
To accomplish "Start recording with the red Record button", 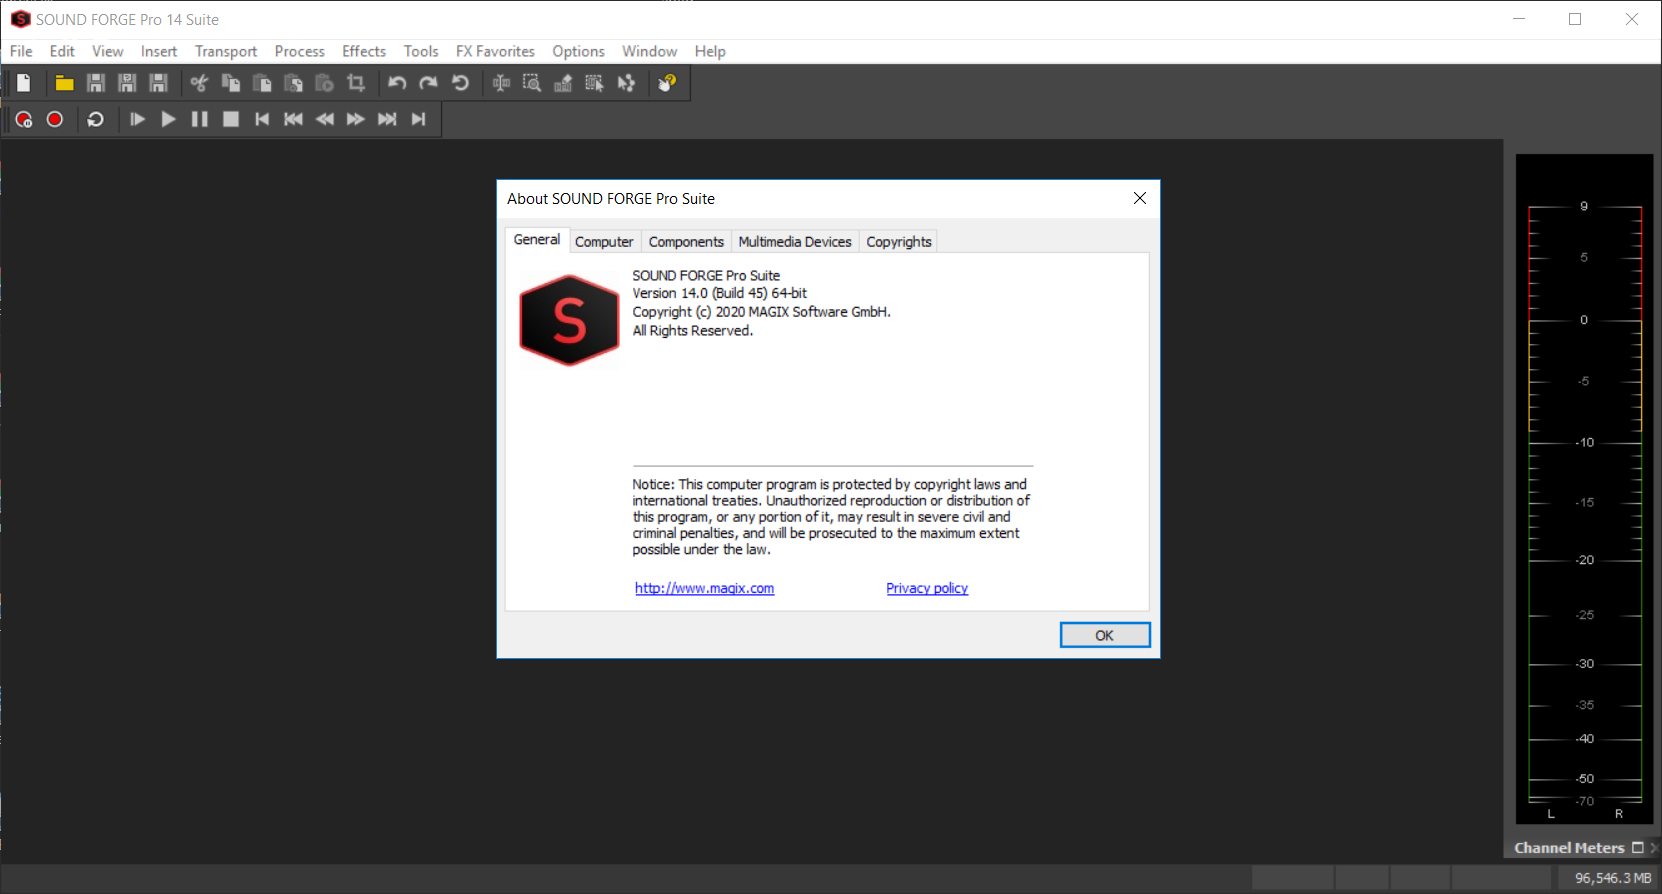I will coord(55,119).
